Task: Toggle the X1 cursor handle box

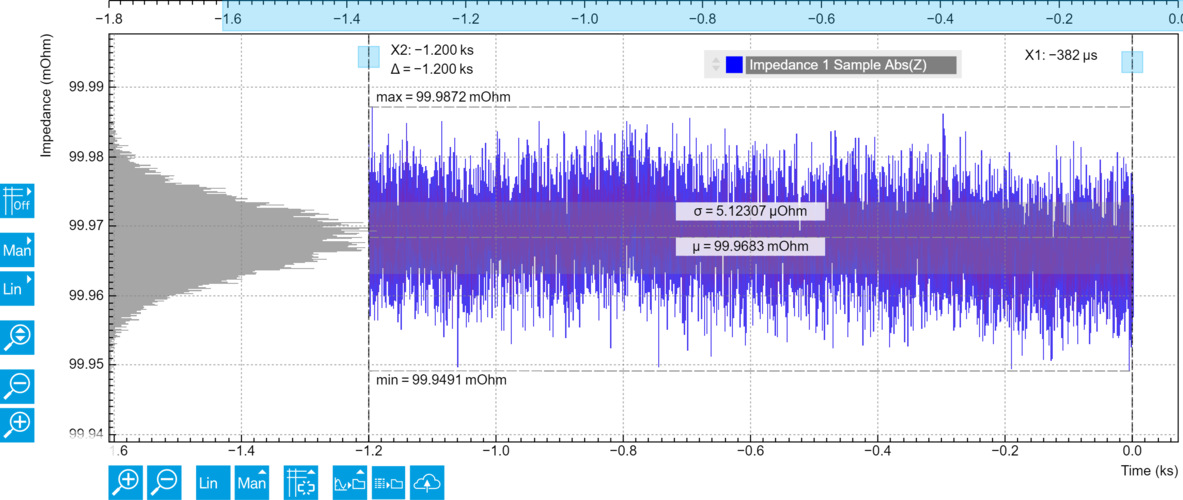Action: [x=1132, y=62]
